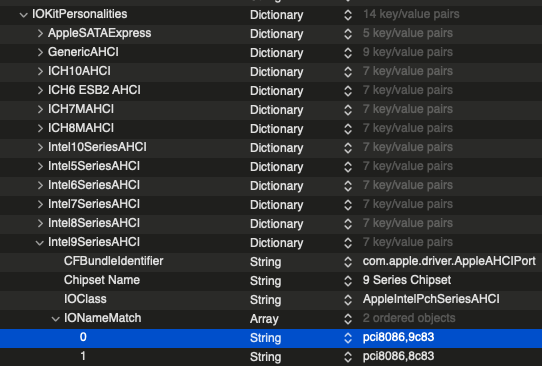Click the value pci8086,9c83
Image resolution: width=542 pixels, height=366 pixels.
coord(398,337)
